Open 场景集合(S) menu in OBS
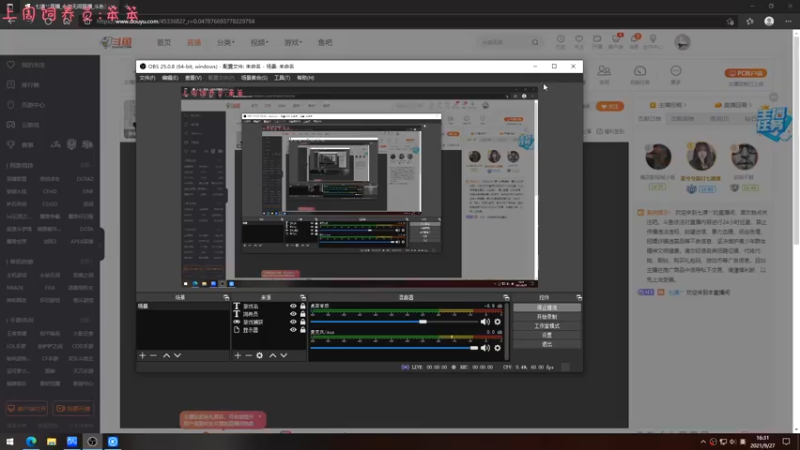The width and height of the screenshot is (800, 450). [x=254, y=78]
